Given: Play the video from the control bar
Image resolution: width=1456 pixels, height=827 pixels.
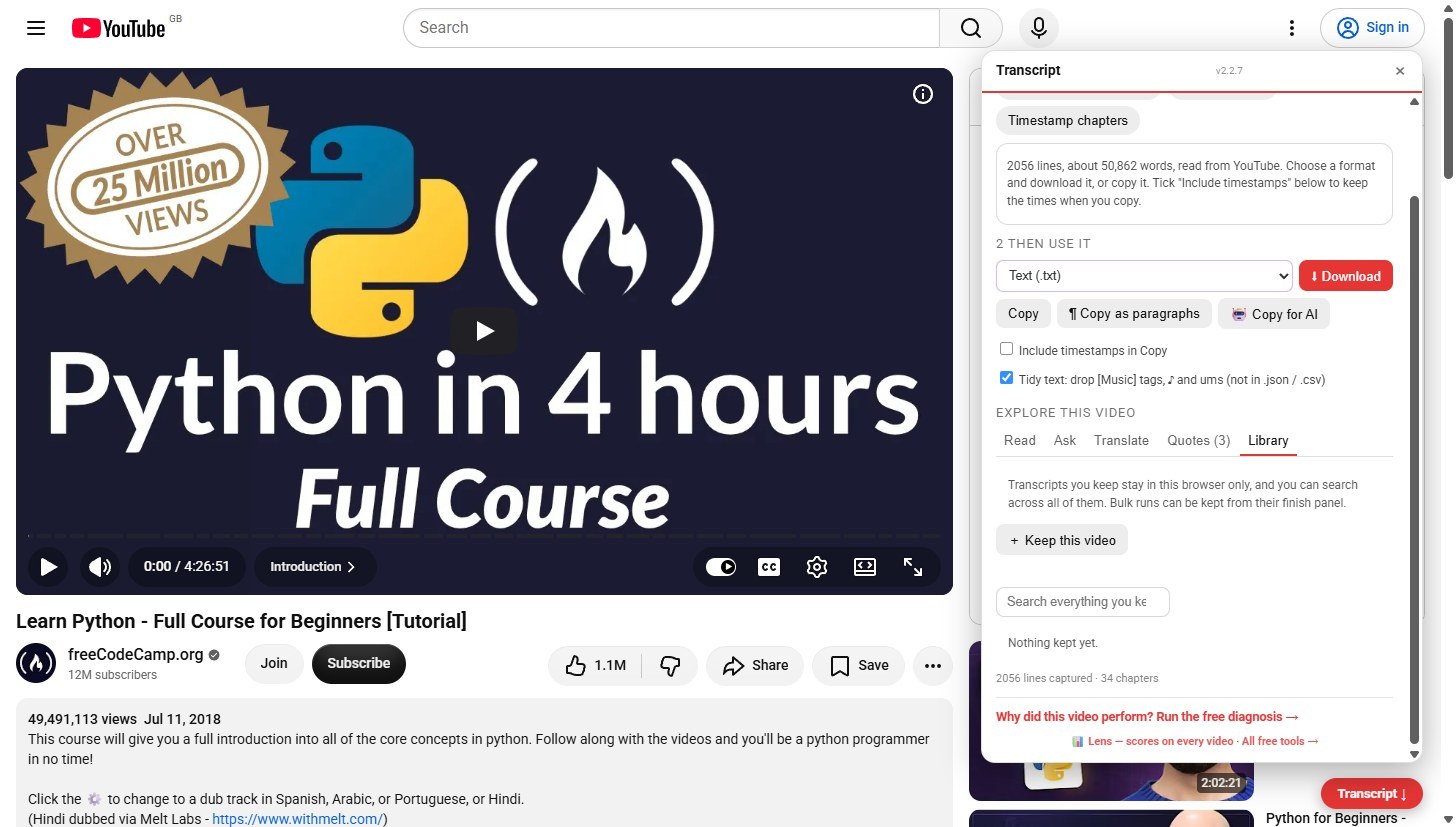Looking at the screenshot, I should pos(48,567).
